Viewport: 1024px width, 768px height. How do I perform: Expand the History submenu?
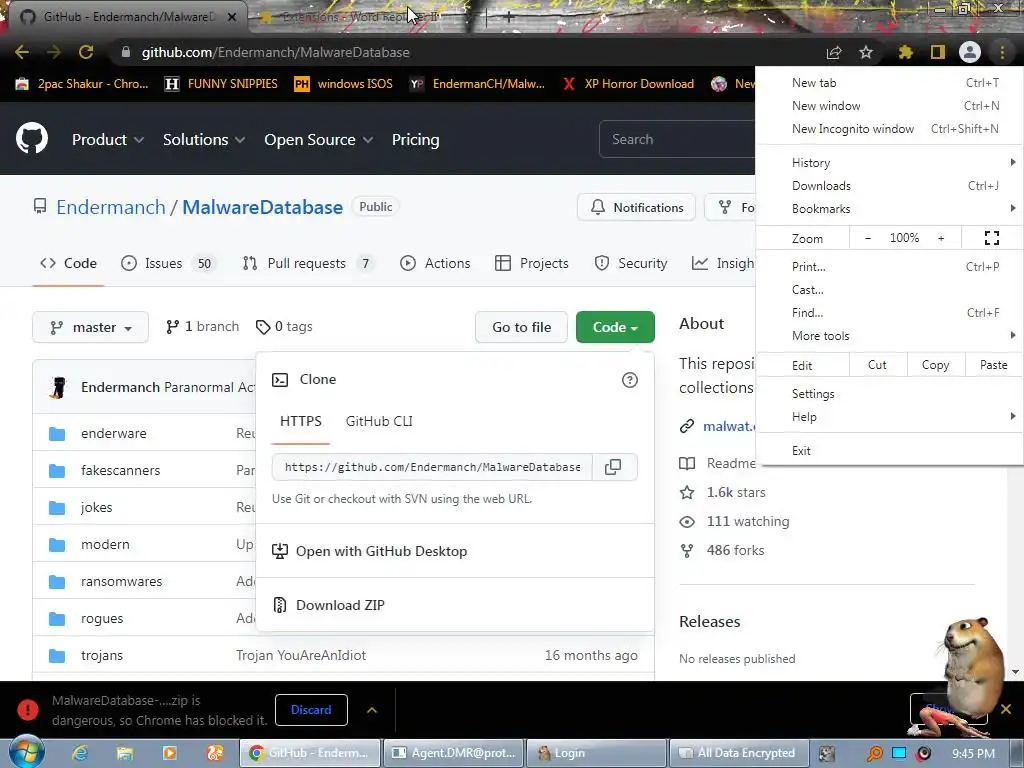tap(889, 163)
